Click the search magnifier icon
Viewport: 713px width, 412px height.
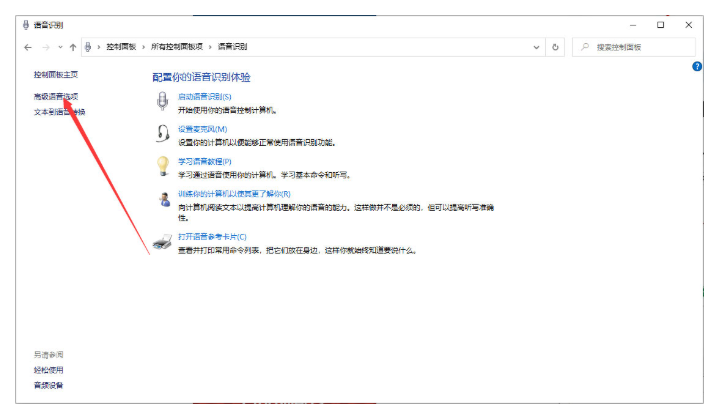point(585,47)
